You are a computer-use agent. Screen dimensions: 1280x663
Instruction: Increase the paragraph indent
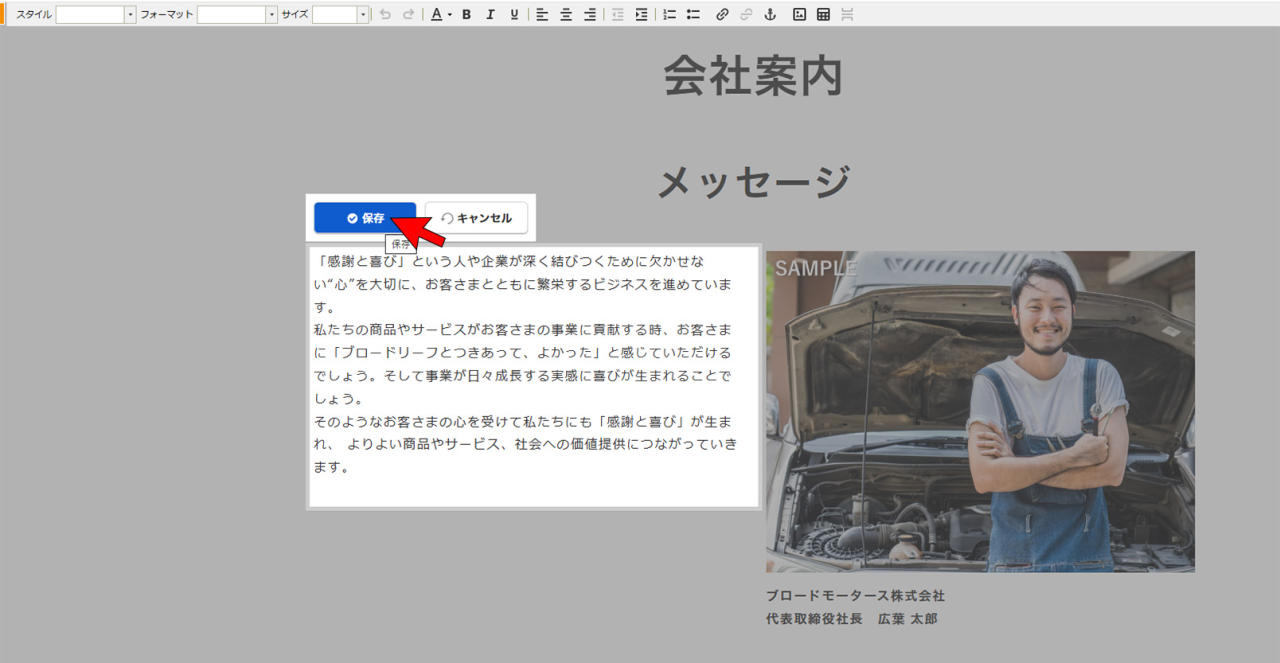[641, 15]
